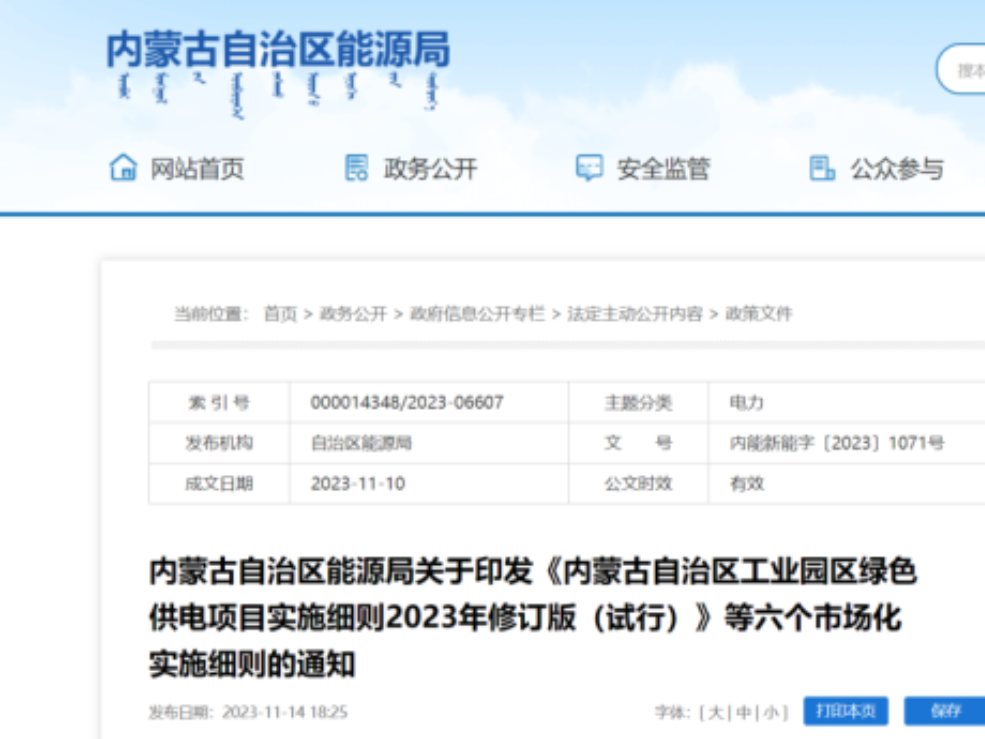985x739 pixels.
Task: Open the 公众参与 navigation item
Action: pyautogui.click(x=897, y=168)
